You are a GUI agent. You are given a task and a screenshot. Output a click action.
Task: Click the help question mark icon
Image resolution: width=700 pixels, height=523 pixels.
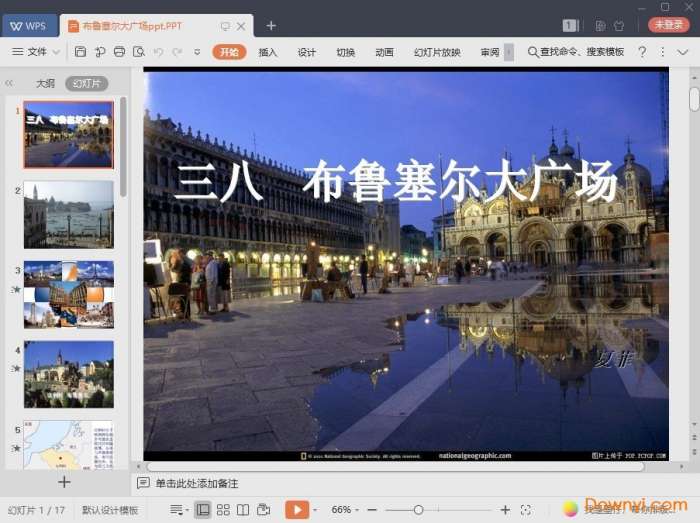pos(642,52)
